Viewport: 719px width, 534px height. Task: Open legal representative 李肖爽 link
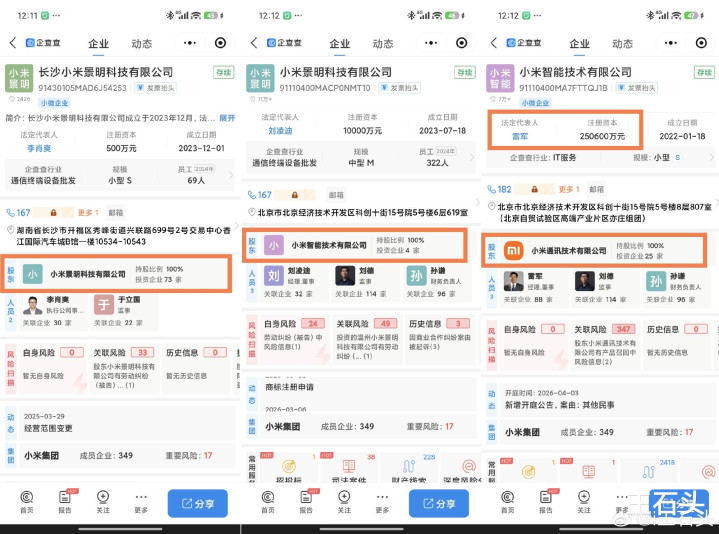(x=40, y=149)
